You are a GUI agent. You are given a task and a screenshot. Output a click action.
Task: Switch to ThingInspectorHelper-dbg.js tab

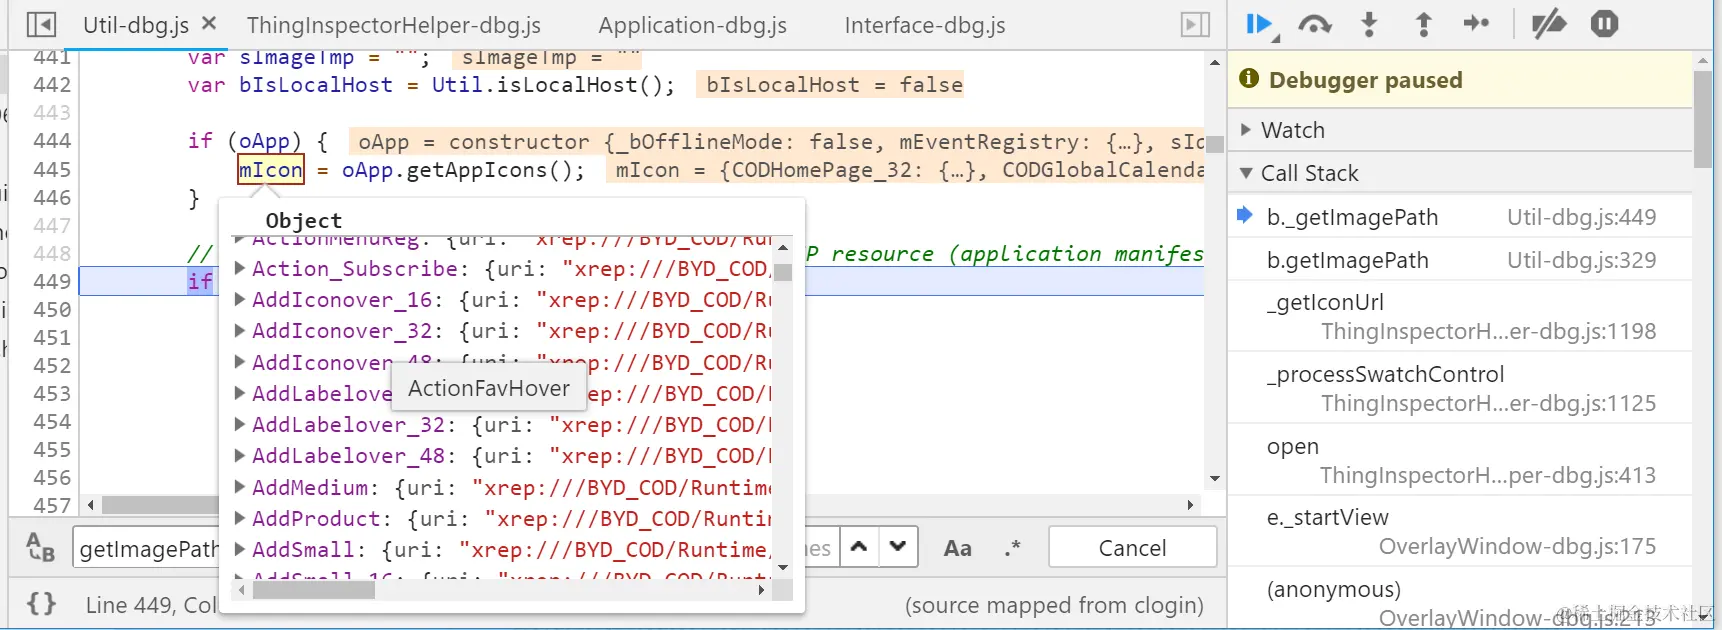coord(394,25)
